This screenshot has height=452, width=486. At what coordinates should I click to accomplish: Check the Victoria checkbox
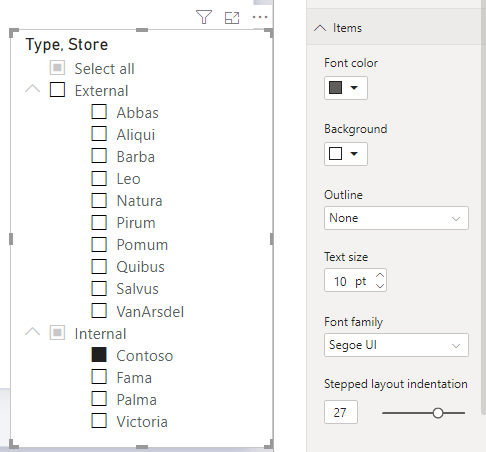point(99,421)
